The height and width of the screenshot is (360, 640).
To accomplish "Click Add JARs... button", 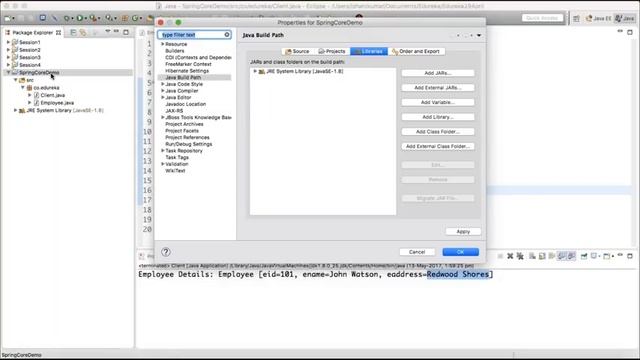I will [438, 73].
